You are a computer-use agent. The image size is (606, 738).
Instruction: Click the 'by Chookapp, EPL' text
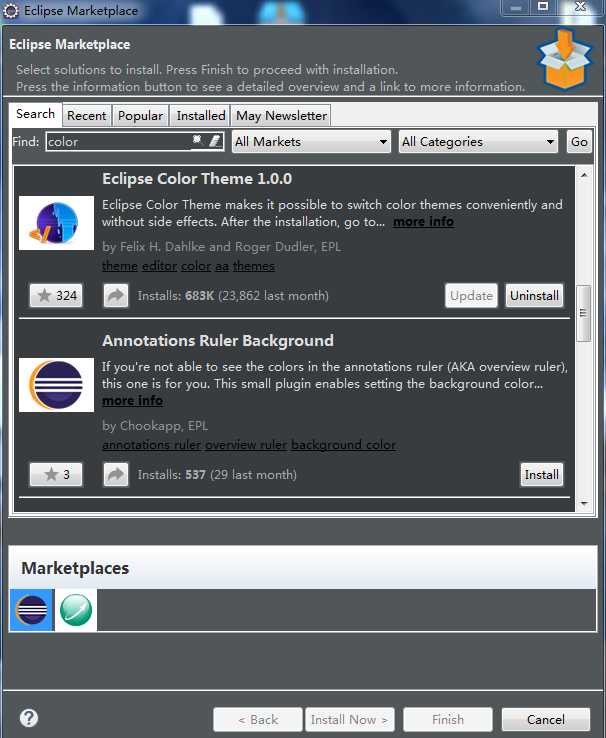pos(155,426)
